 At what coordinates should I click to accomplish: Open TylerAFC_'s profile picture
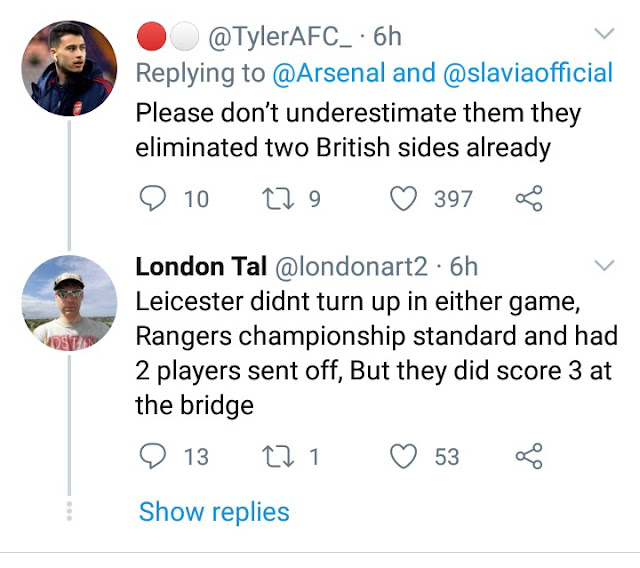69,69
